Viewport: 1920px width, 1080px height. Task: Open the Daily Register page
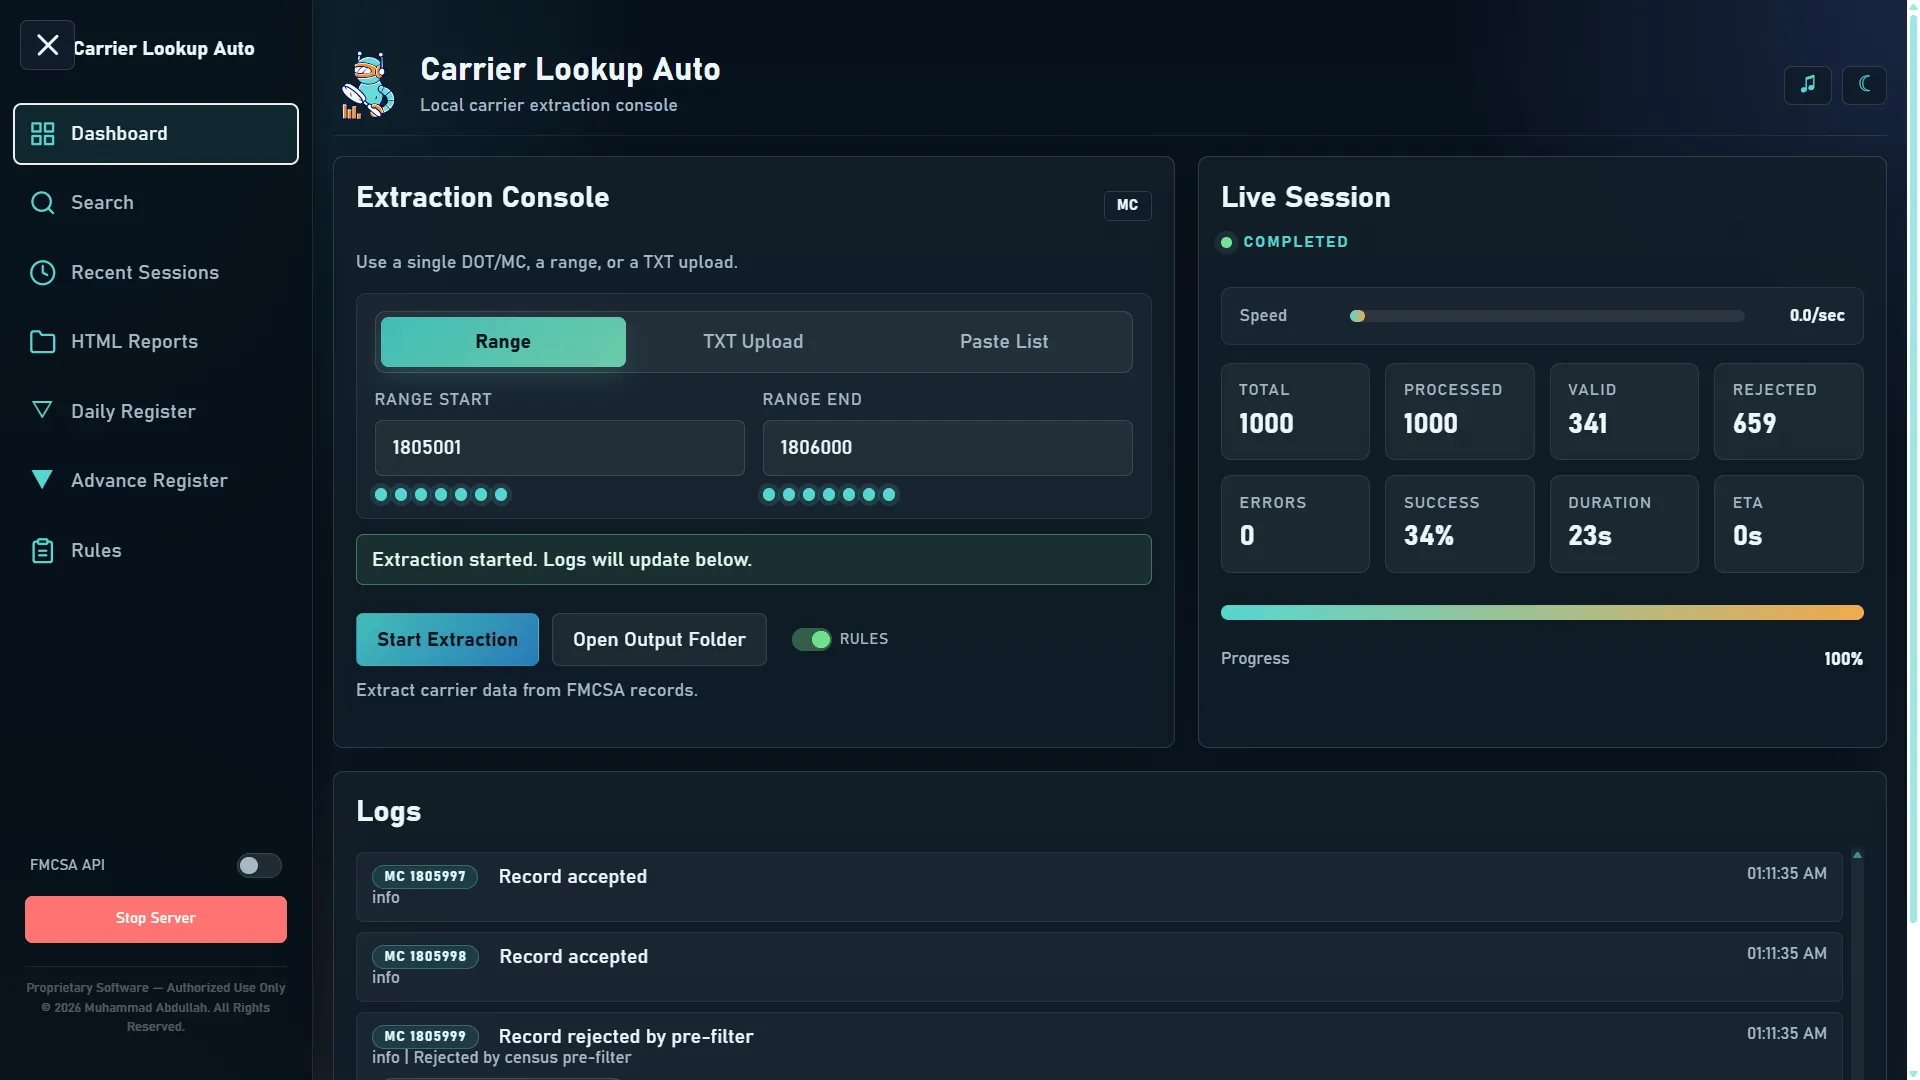[156, 411]
